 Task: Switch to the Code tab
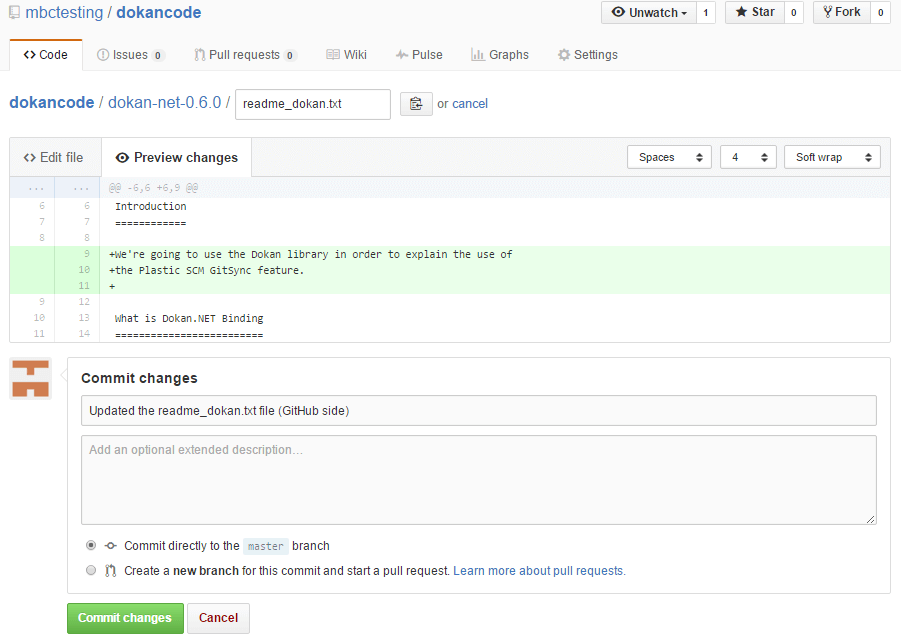pyautogui.click(x=45, y=55)
